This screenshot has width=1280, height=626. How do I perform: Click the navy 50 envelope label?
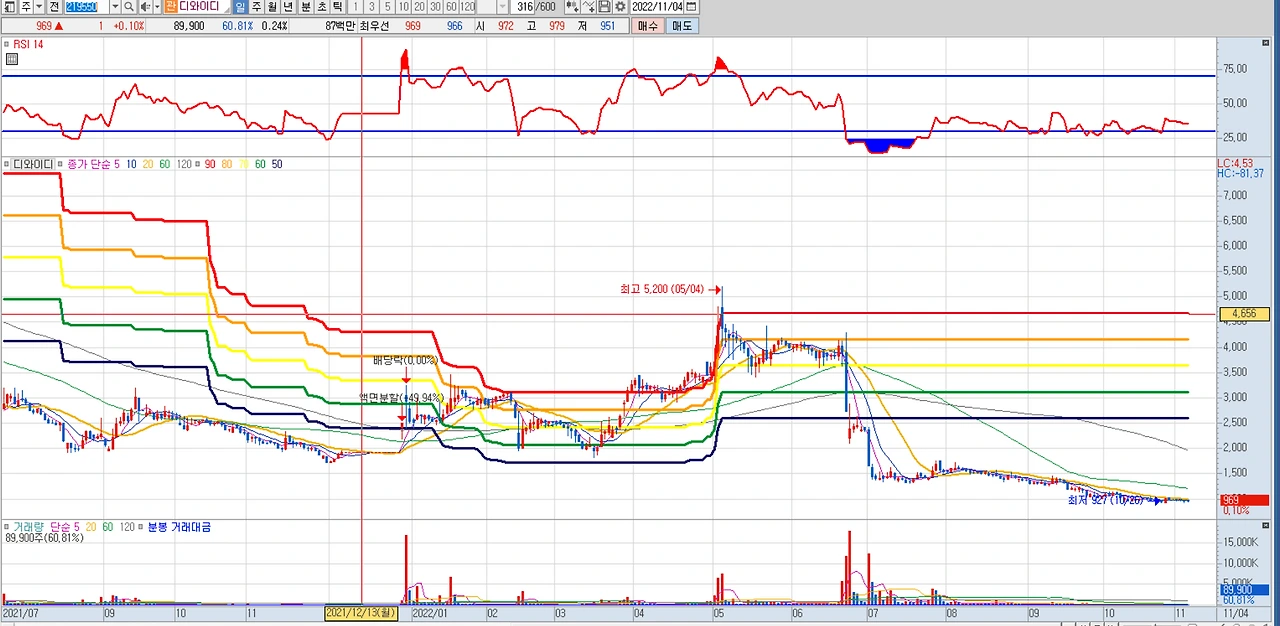click(277, 164)
